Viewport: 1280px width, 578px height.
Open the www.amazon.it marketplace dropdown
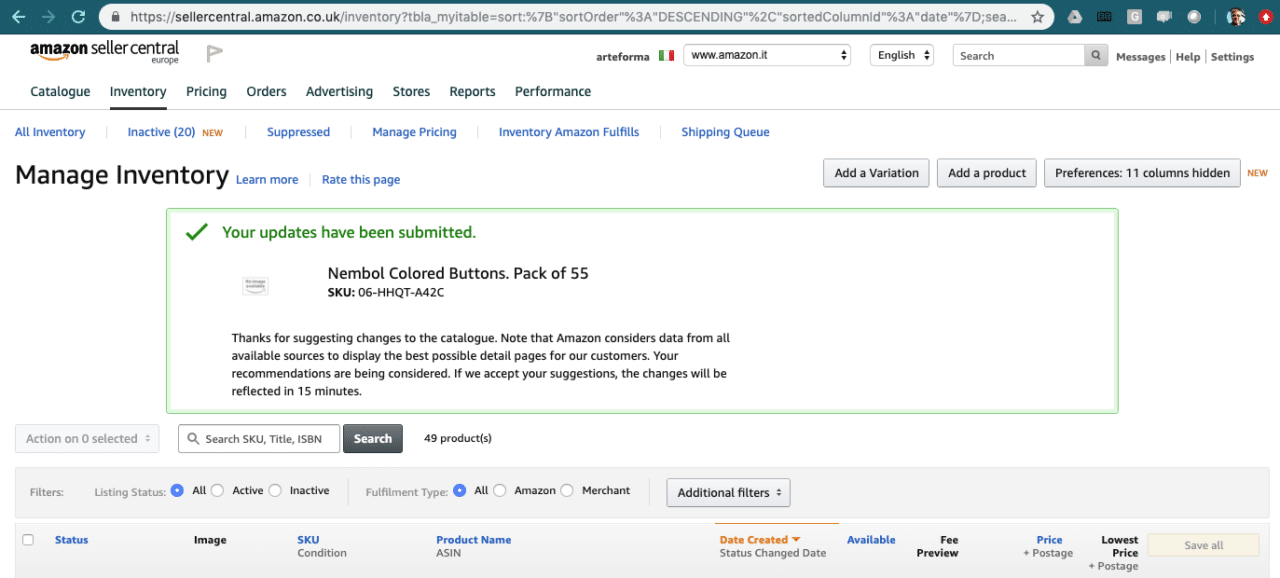(766, 55)
